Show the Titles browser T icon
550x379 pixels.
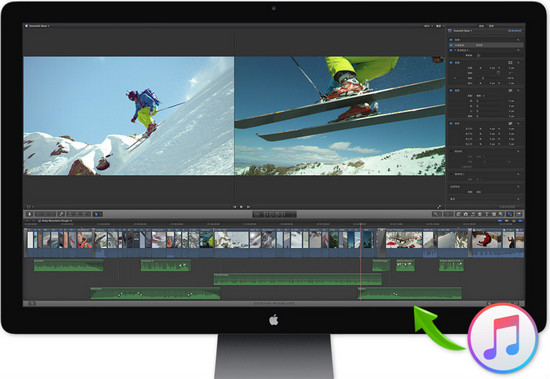pyautogui.click(x=487, y=214)
